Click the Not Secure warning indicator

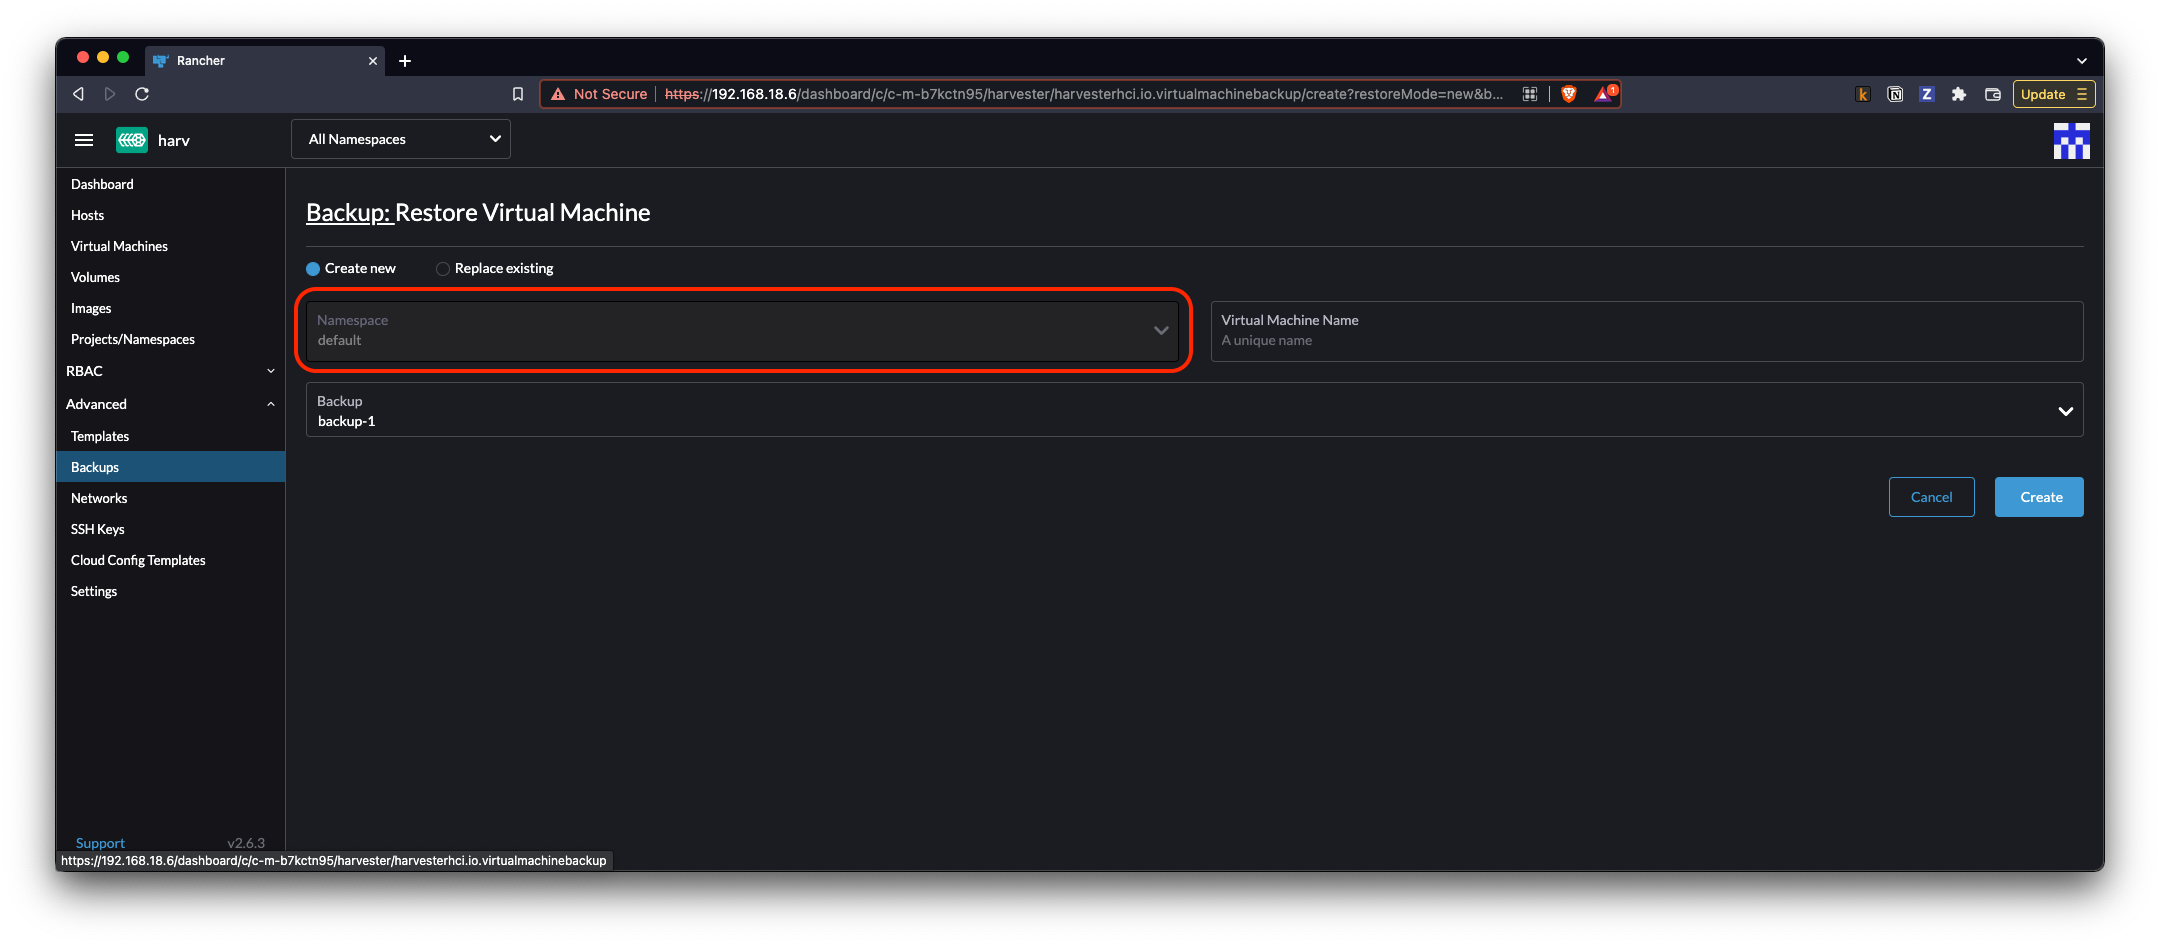point(598,94)
